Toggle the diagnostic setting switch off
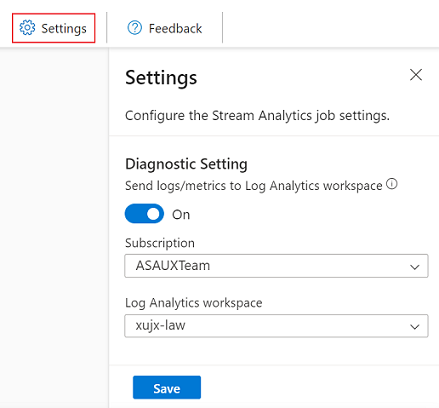The width and height of the screenshot is (439, 408). [144, 214]
